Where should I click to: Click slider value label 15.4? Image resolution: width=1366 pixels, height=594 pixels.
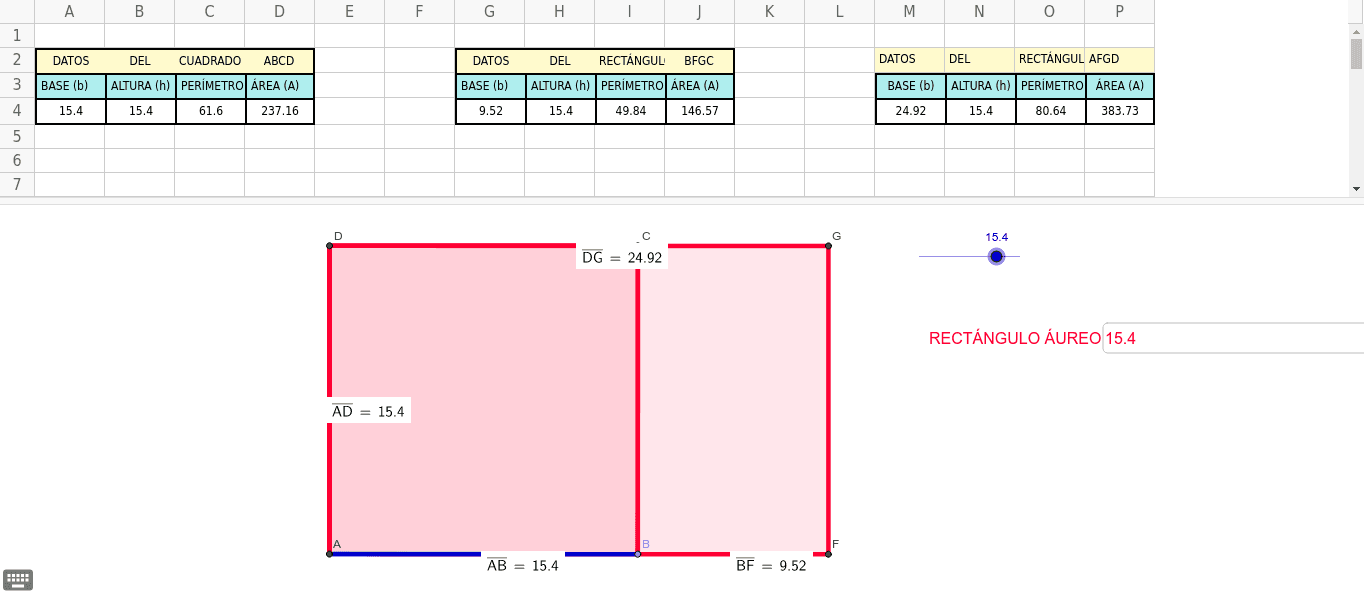[996, 237]
